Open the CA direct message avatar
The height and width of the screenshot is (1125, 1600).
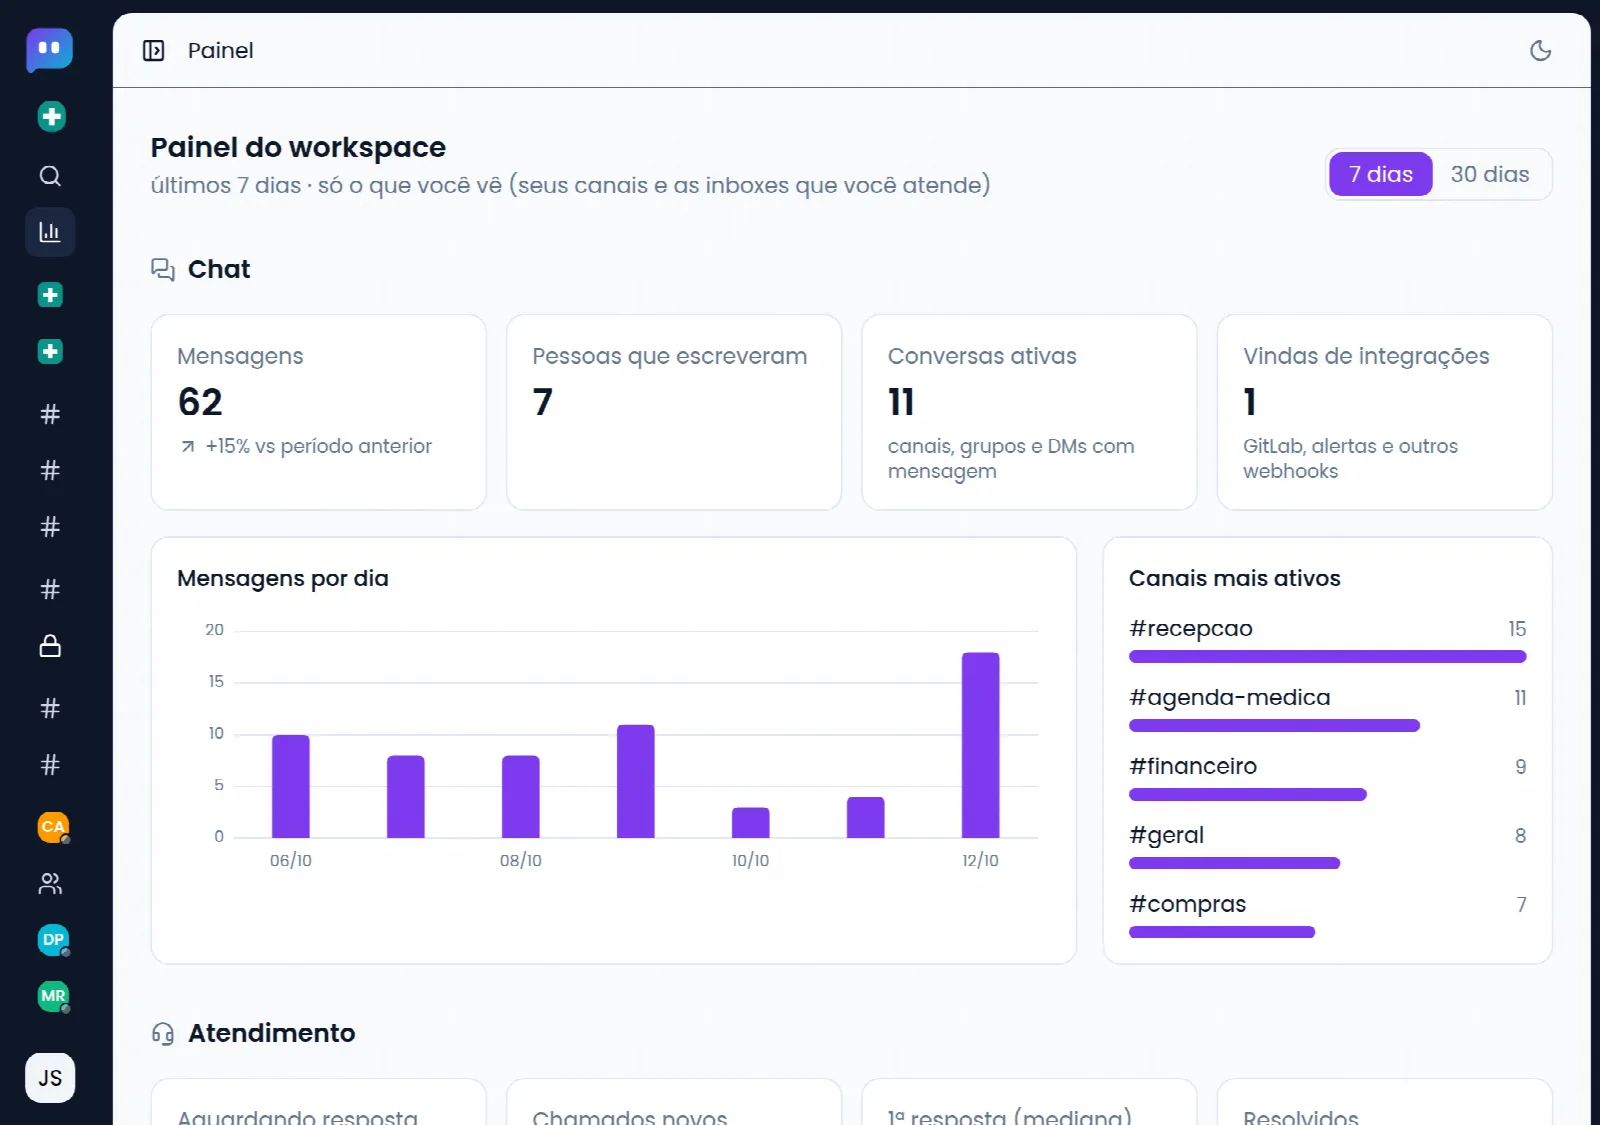(53, 827)
